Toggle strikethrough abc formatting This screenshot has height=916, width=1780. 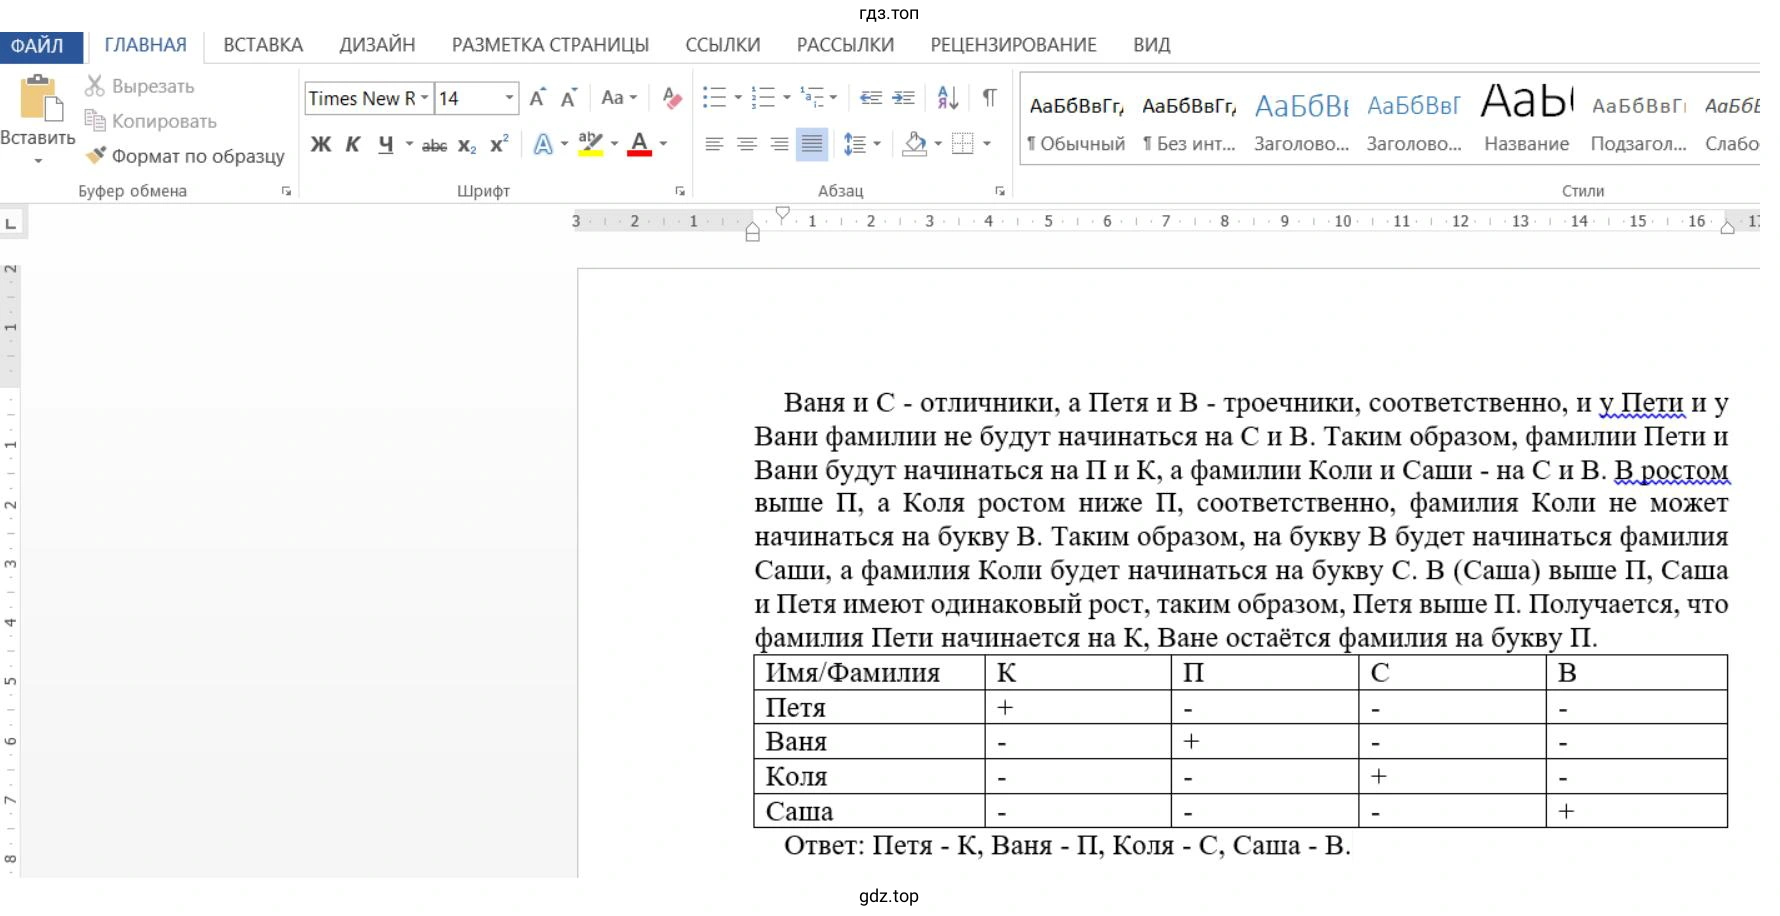(x=434, y=146)
